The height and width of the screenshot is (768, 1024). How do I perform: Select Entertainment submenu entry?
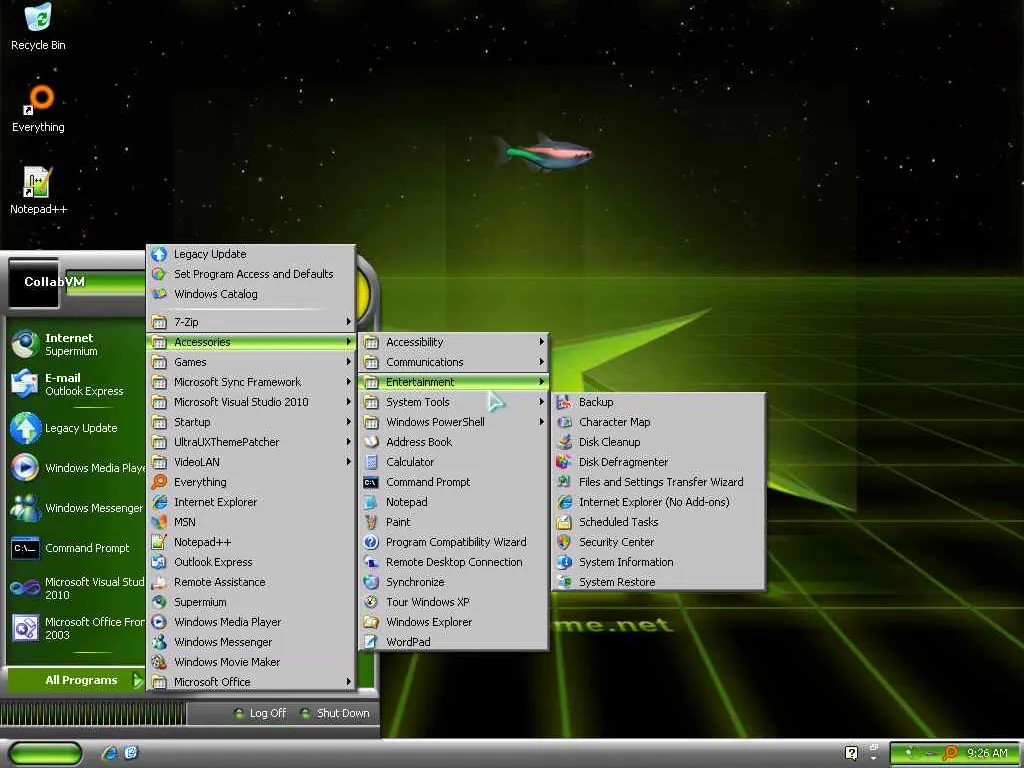point(454,382)
